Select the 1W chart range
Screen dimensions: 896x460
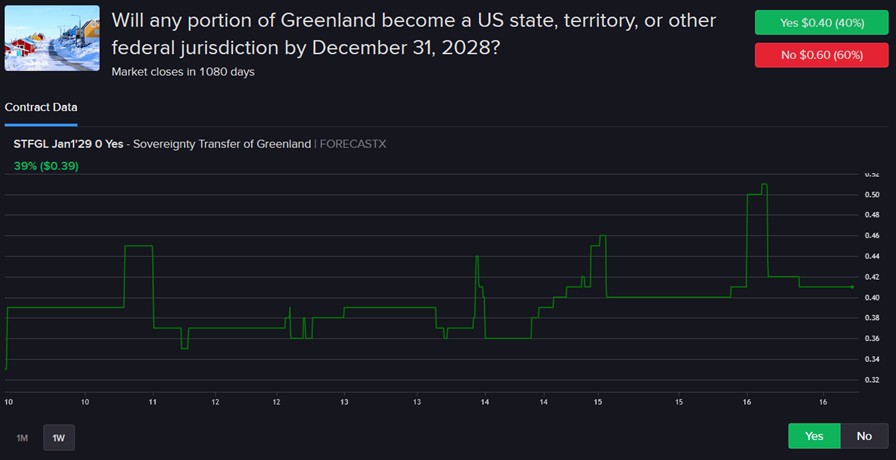pyautogui.click(x=59, y=437)
